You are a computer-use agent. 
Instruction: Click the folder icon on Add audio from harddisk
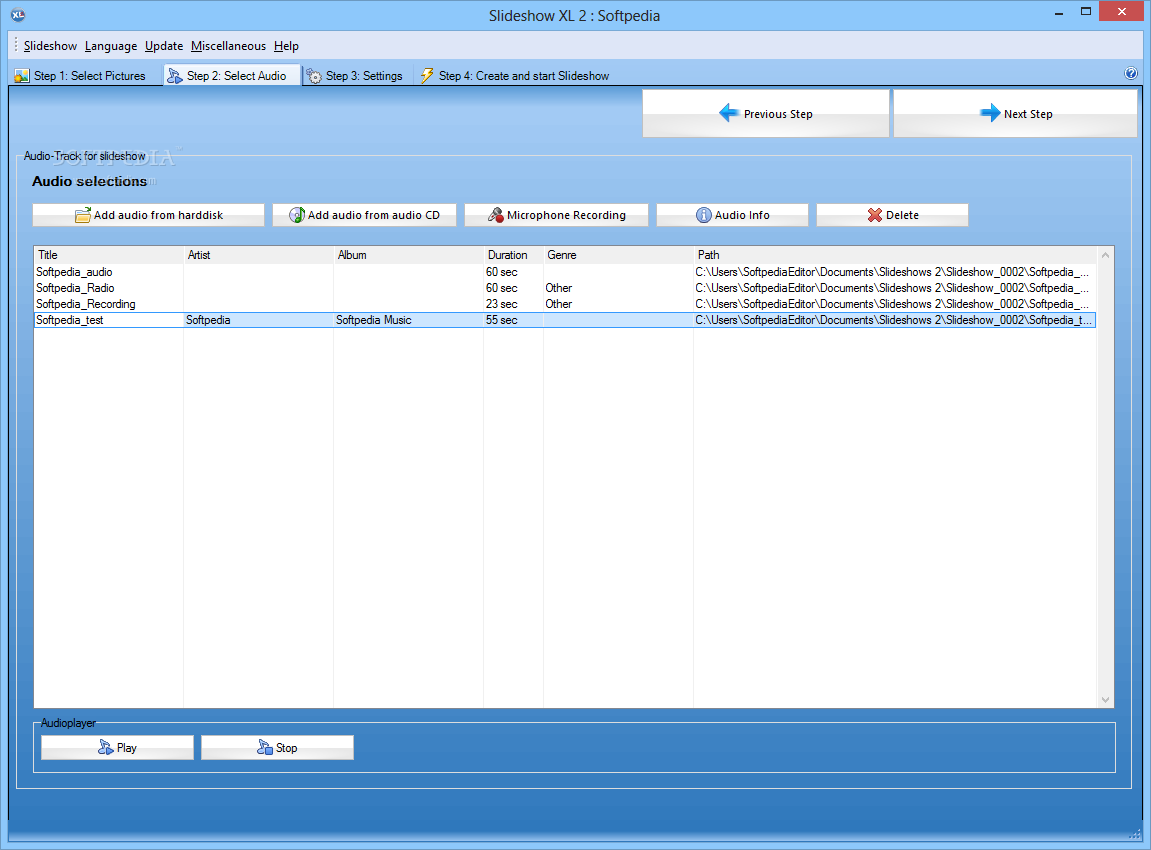point(83,215)
